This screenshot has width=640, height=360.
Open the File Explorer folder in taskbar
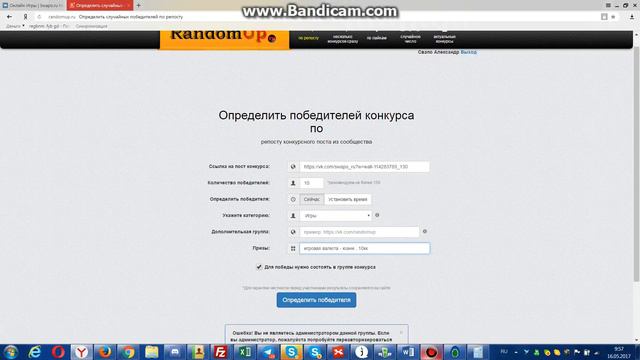coord(151,352)
